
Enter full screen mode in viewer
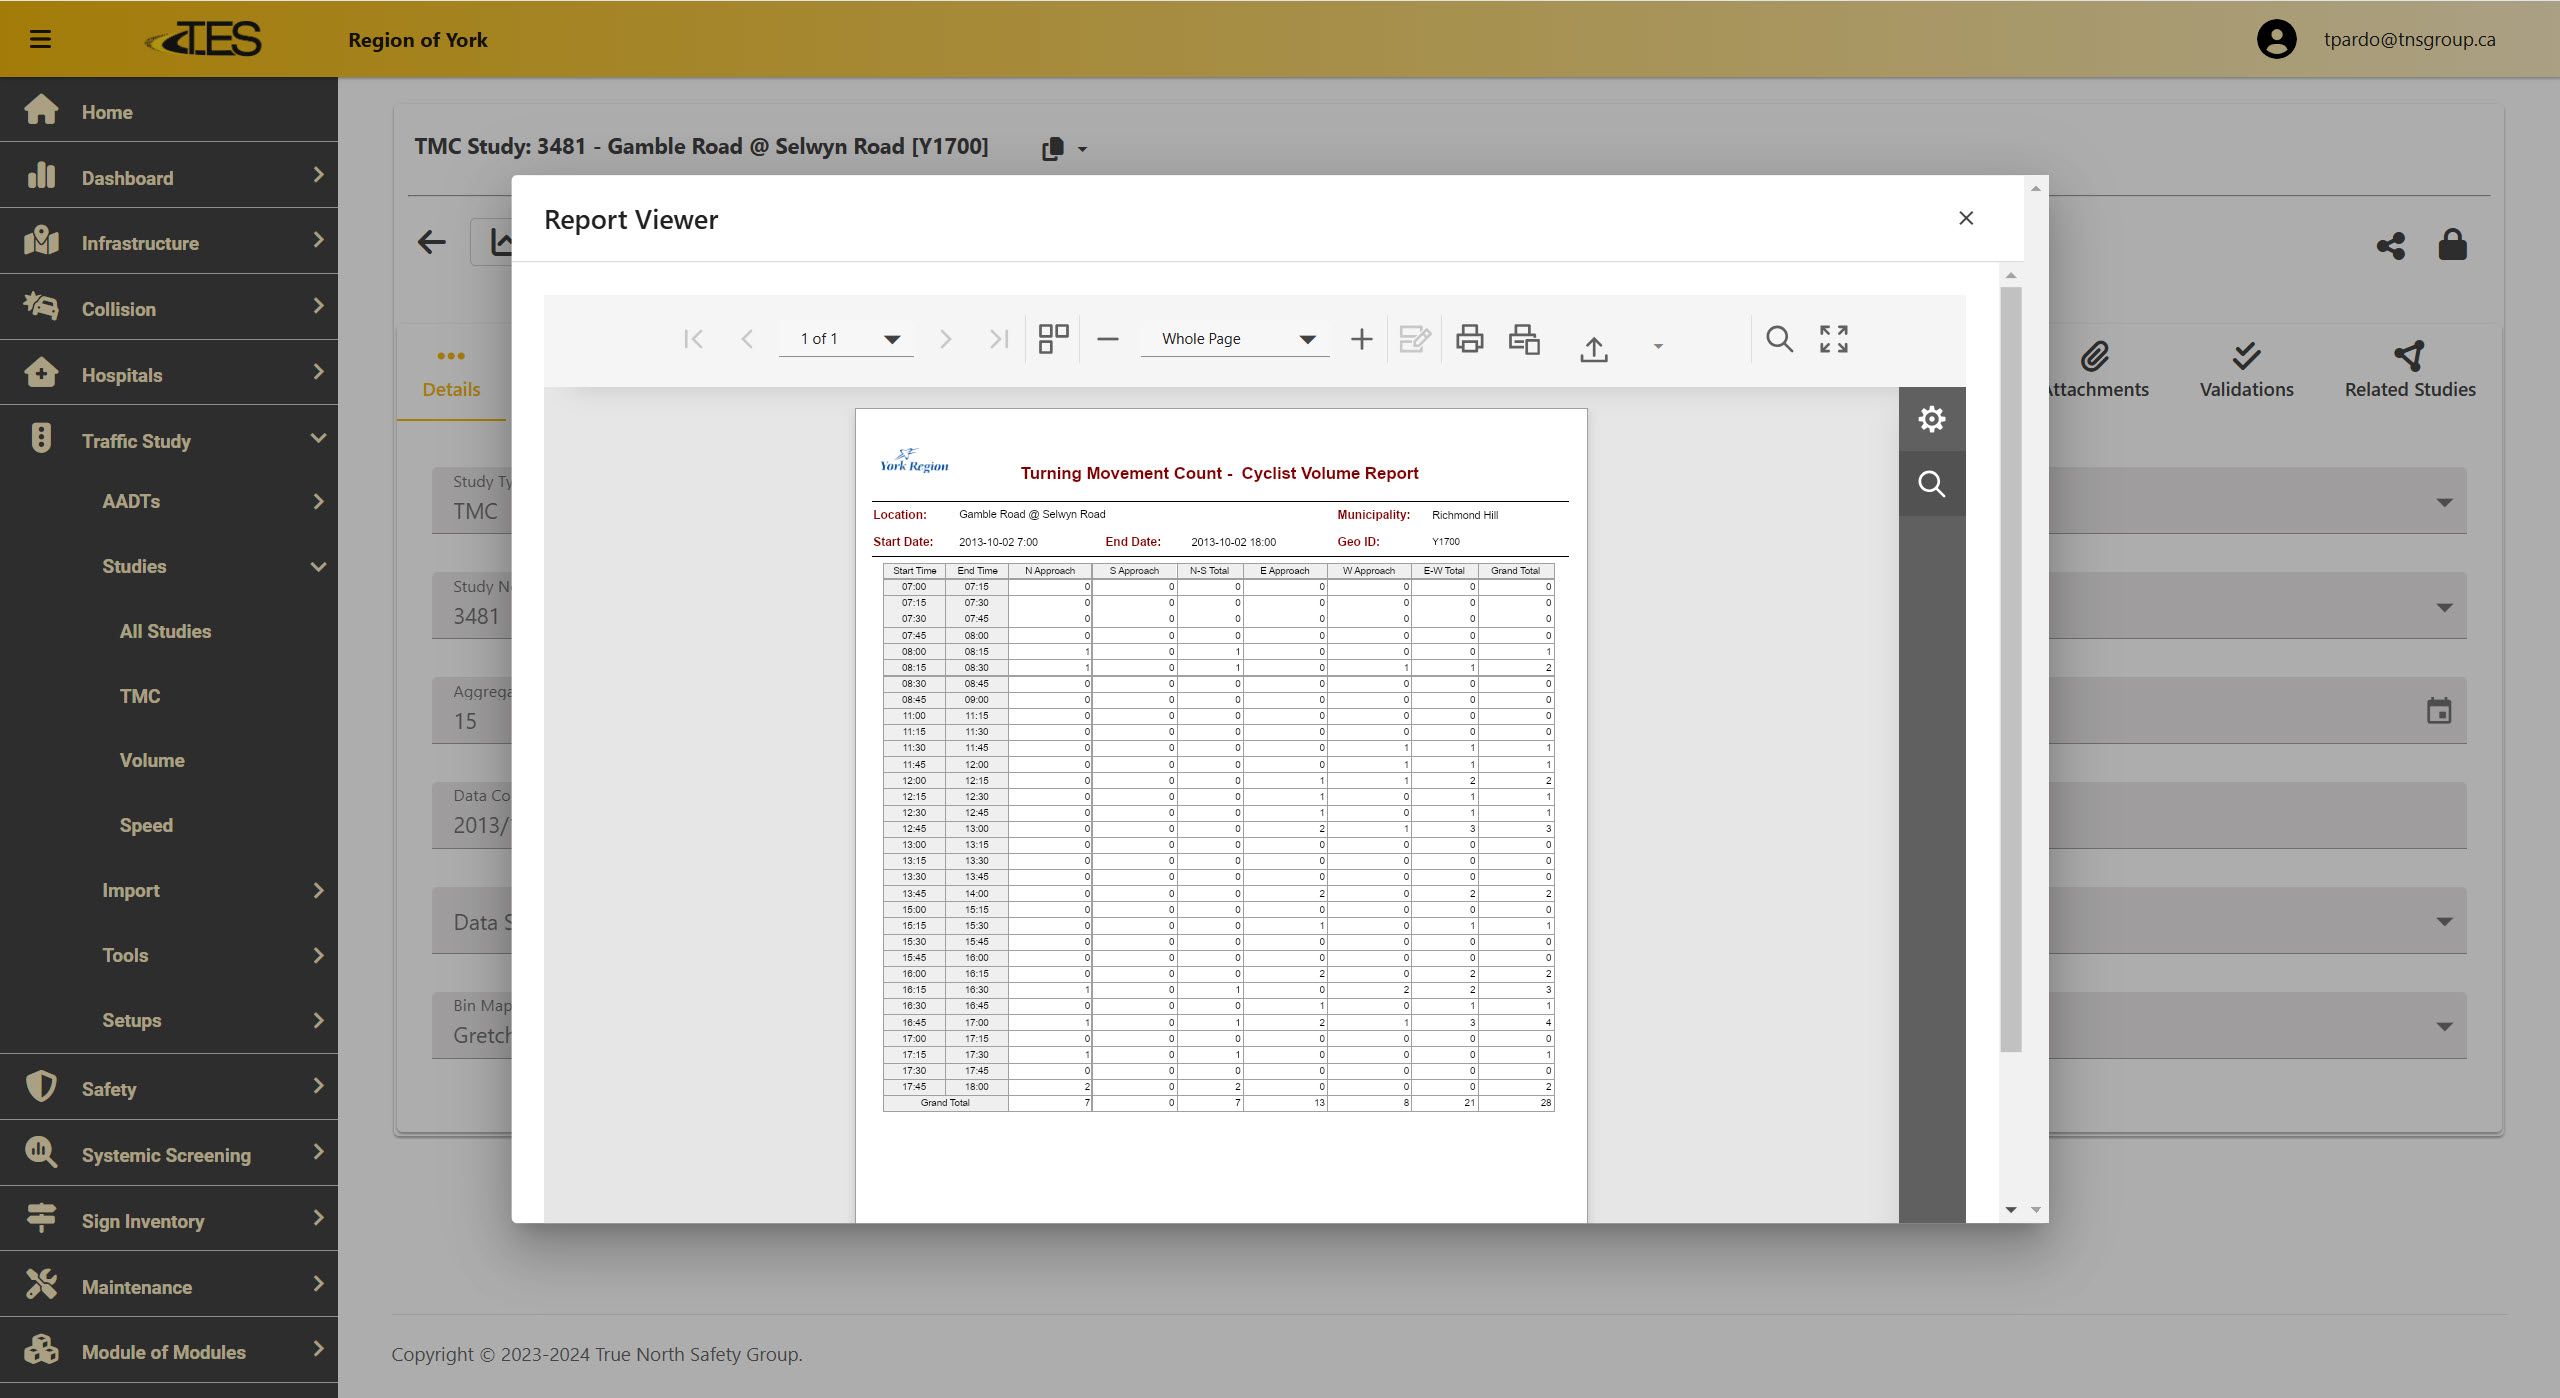point(1833,339)
